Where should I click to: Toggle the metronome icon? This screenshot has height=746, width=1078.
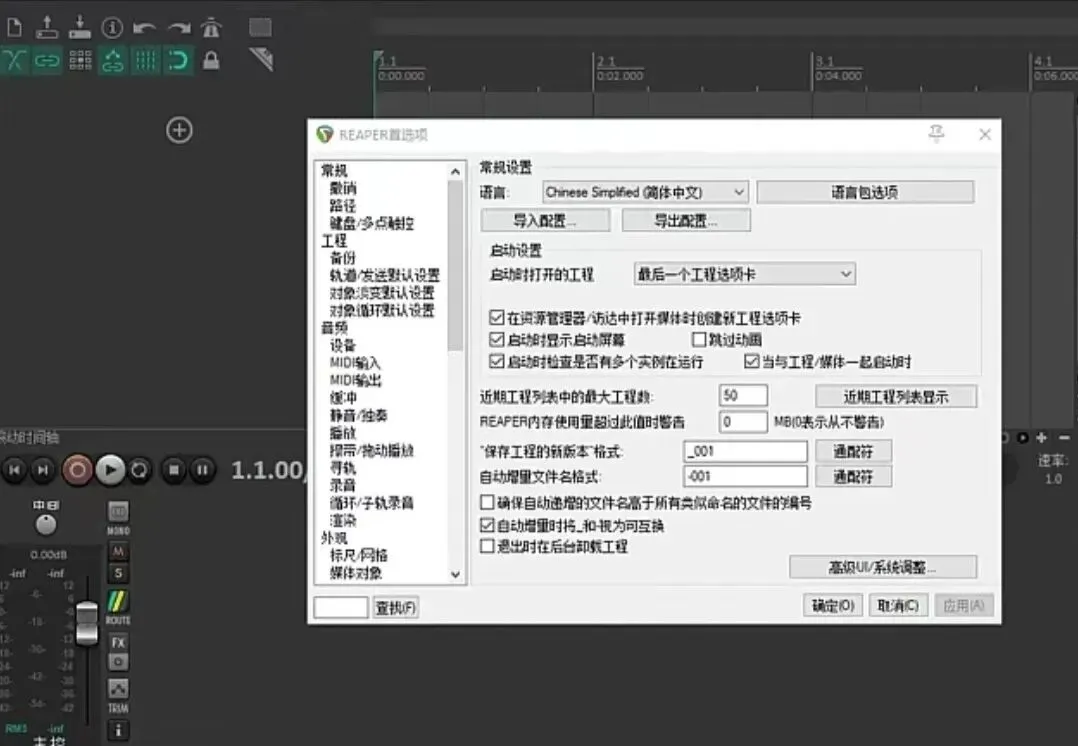click(211, 28)
